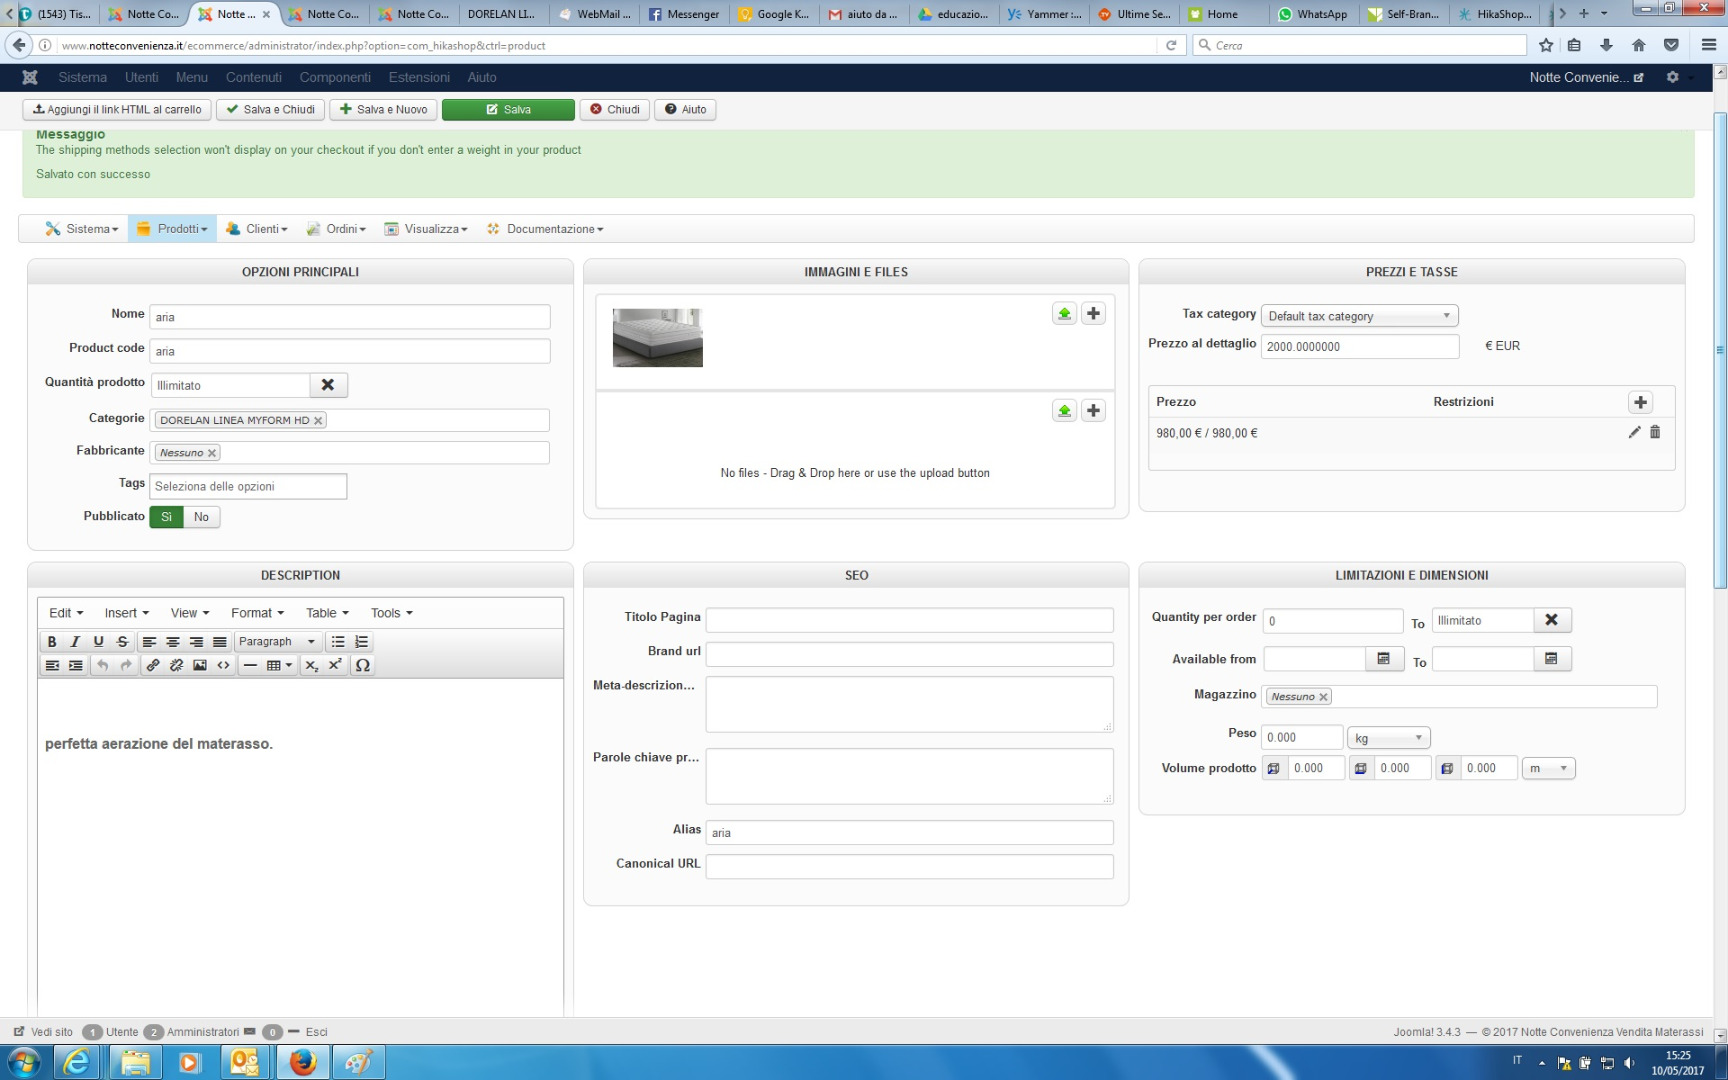Toggle strikethrough formatting in the editor
Viewport: 1728px width, 1080px height.
[122, 642]
